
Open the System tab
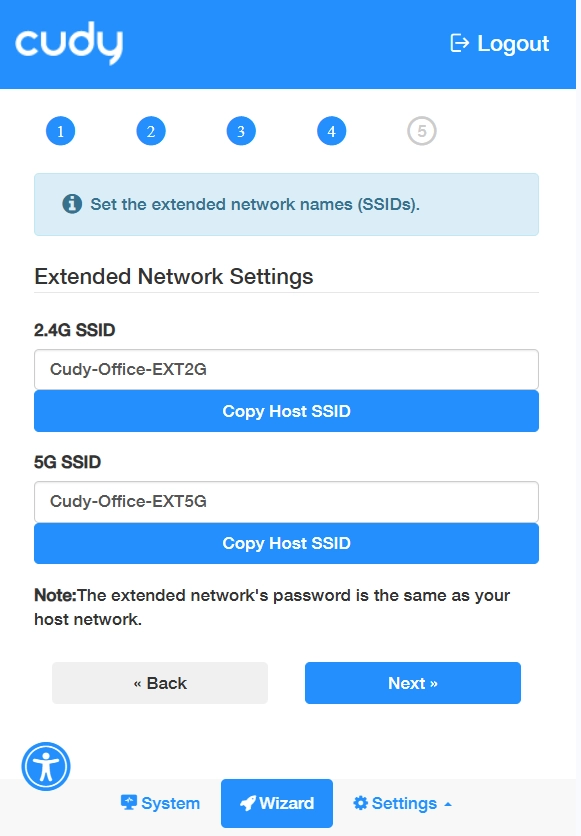(x=160, y=803)
